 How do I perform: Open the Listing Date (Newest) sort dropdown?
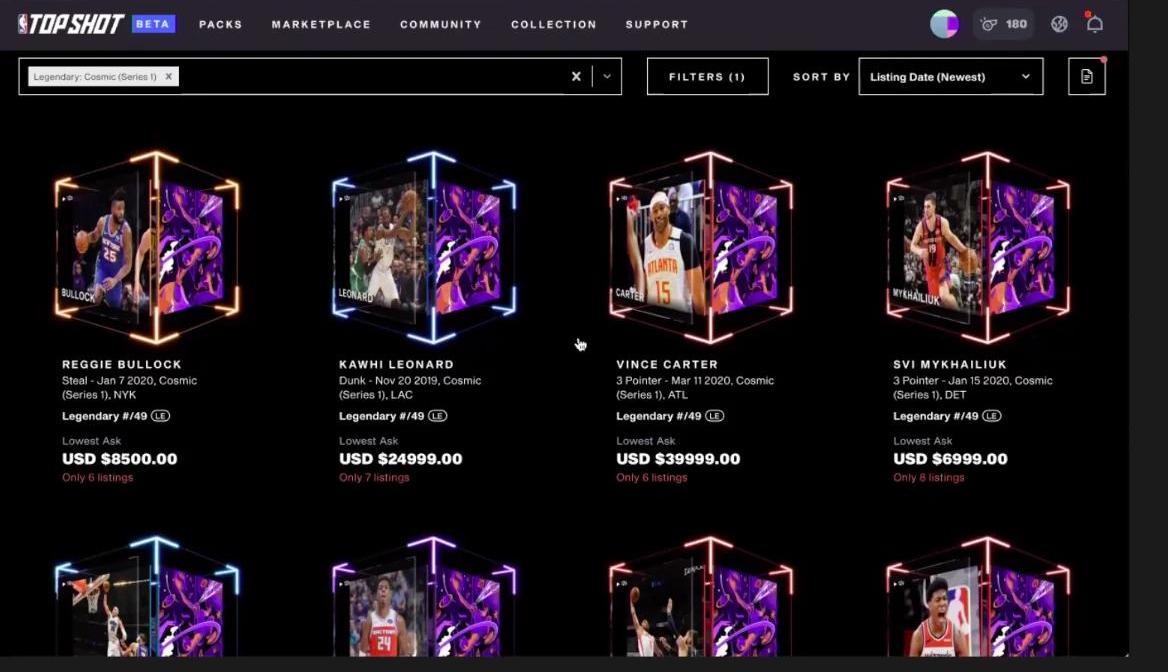[x=950, y=76]
